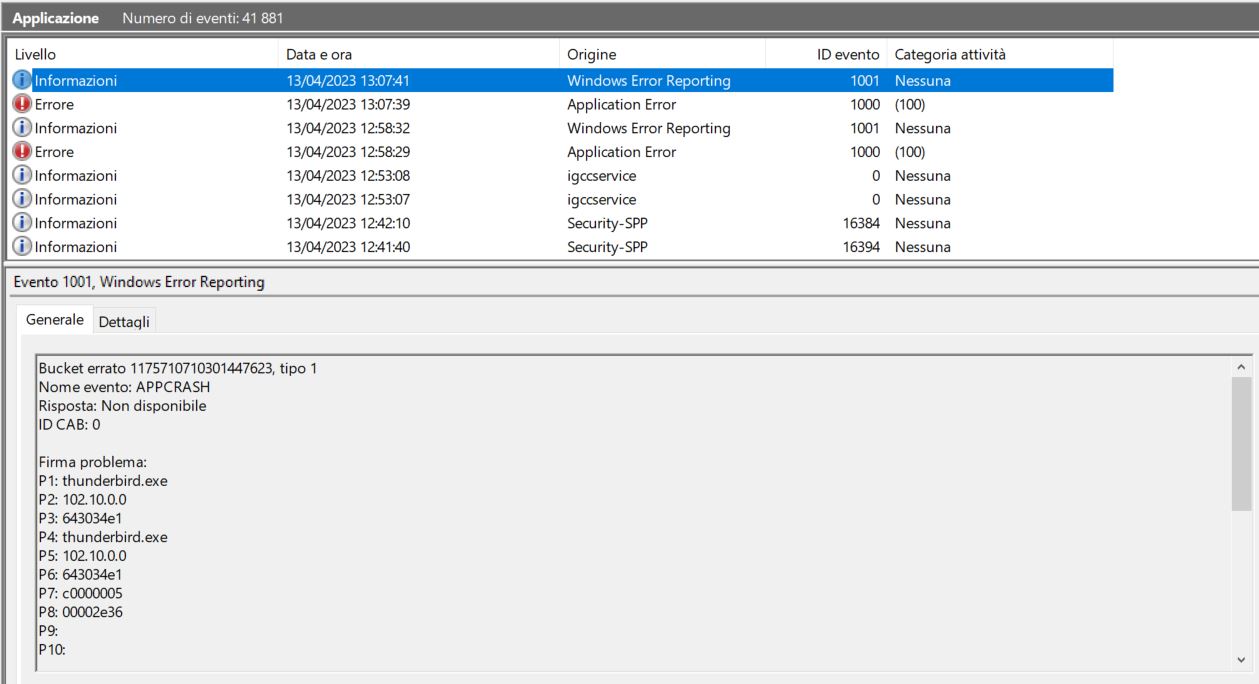The image size is (1259, 684).
Task: Select the 13/04/2023 12:58:32 date cell
Action: [347, 128]
